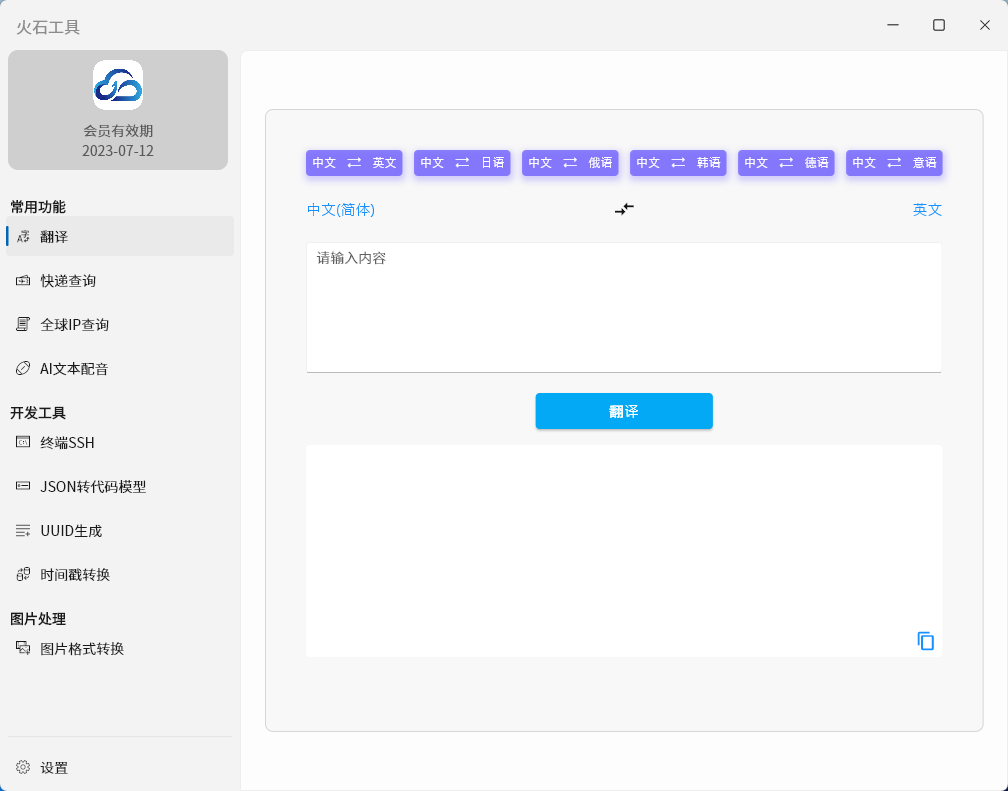
Task: Click the settings gear icon
Action: coord(23,767)
